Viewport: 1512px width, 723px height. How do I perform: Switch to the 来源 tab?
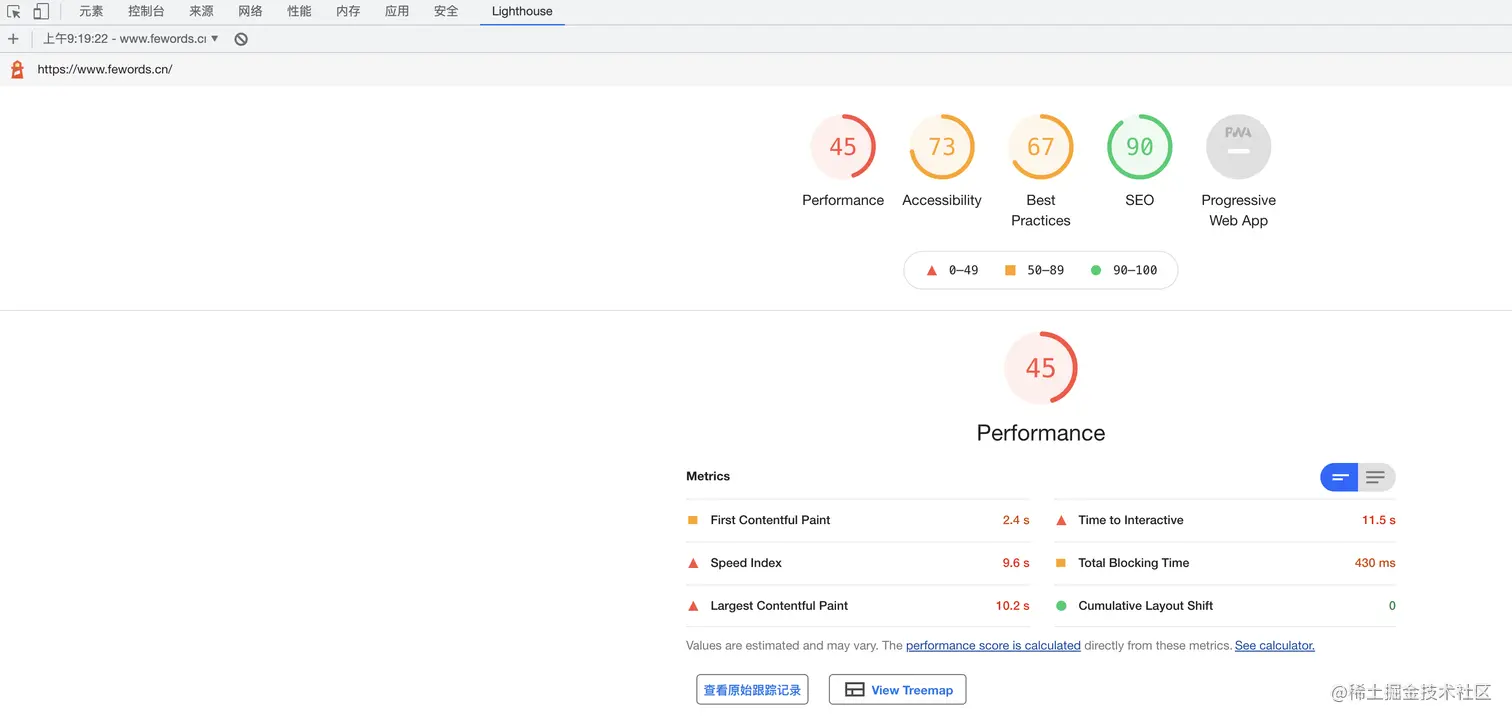pos(201,11)
